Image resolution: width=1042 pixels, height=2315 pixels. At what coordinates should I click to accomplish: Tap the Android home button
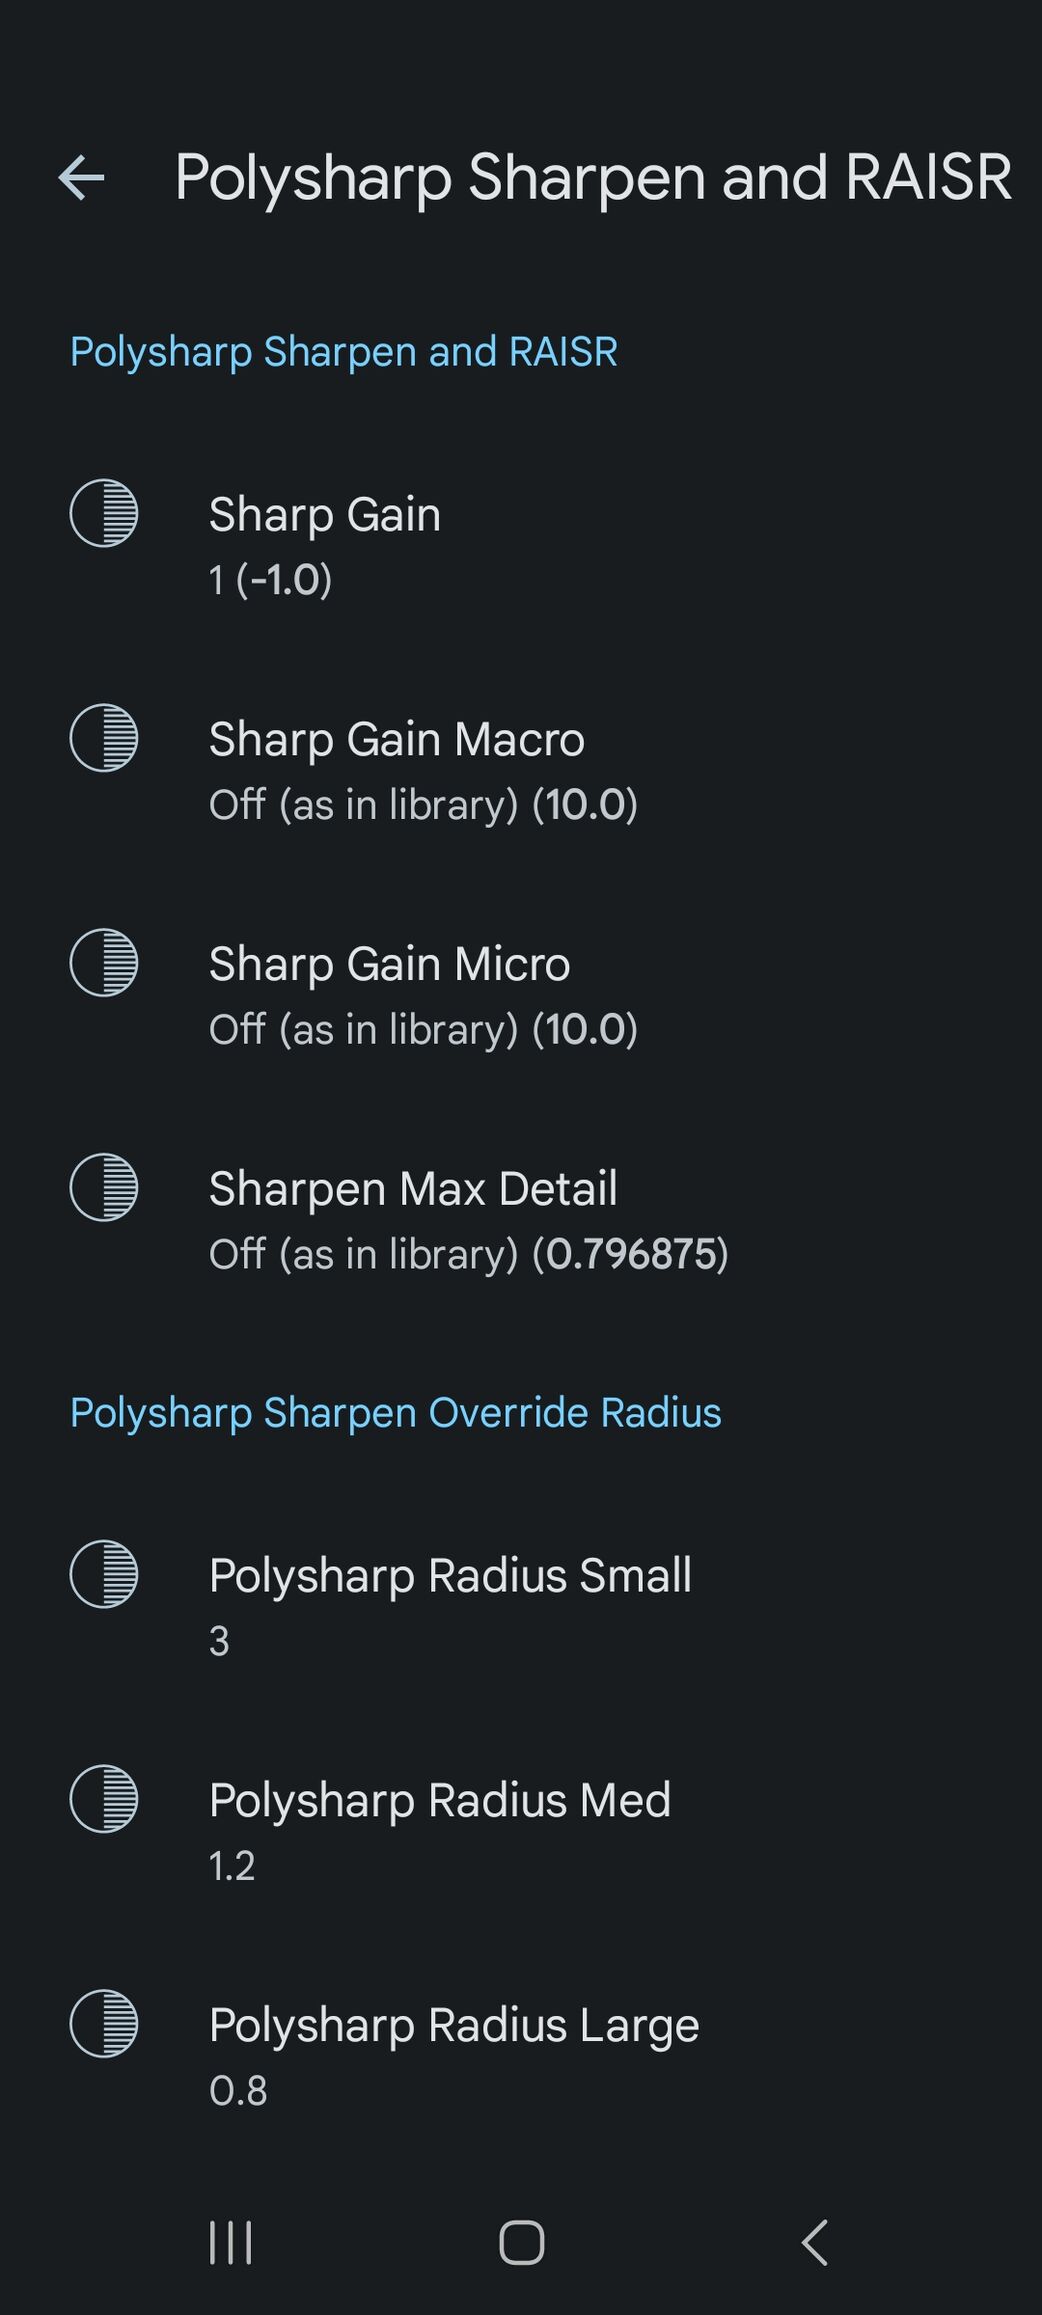[x=521, y=2242]
